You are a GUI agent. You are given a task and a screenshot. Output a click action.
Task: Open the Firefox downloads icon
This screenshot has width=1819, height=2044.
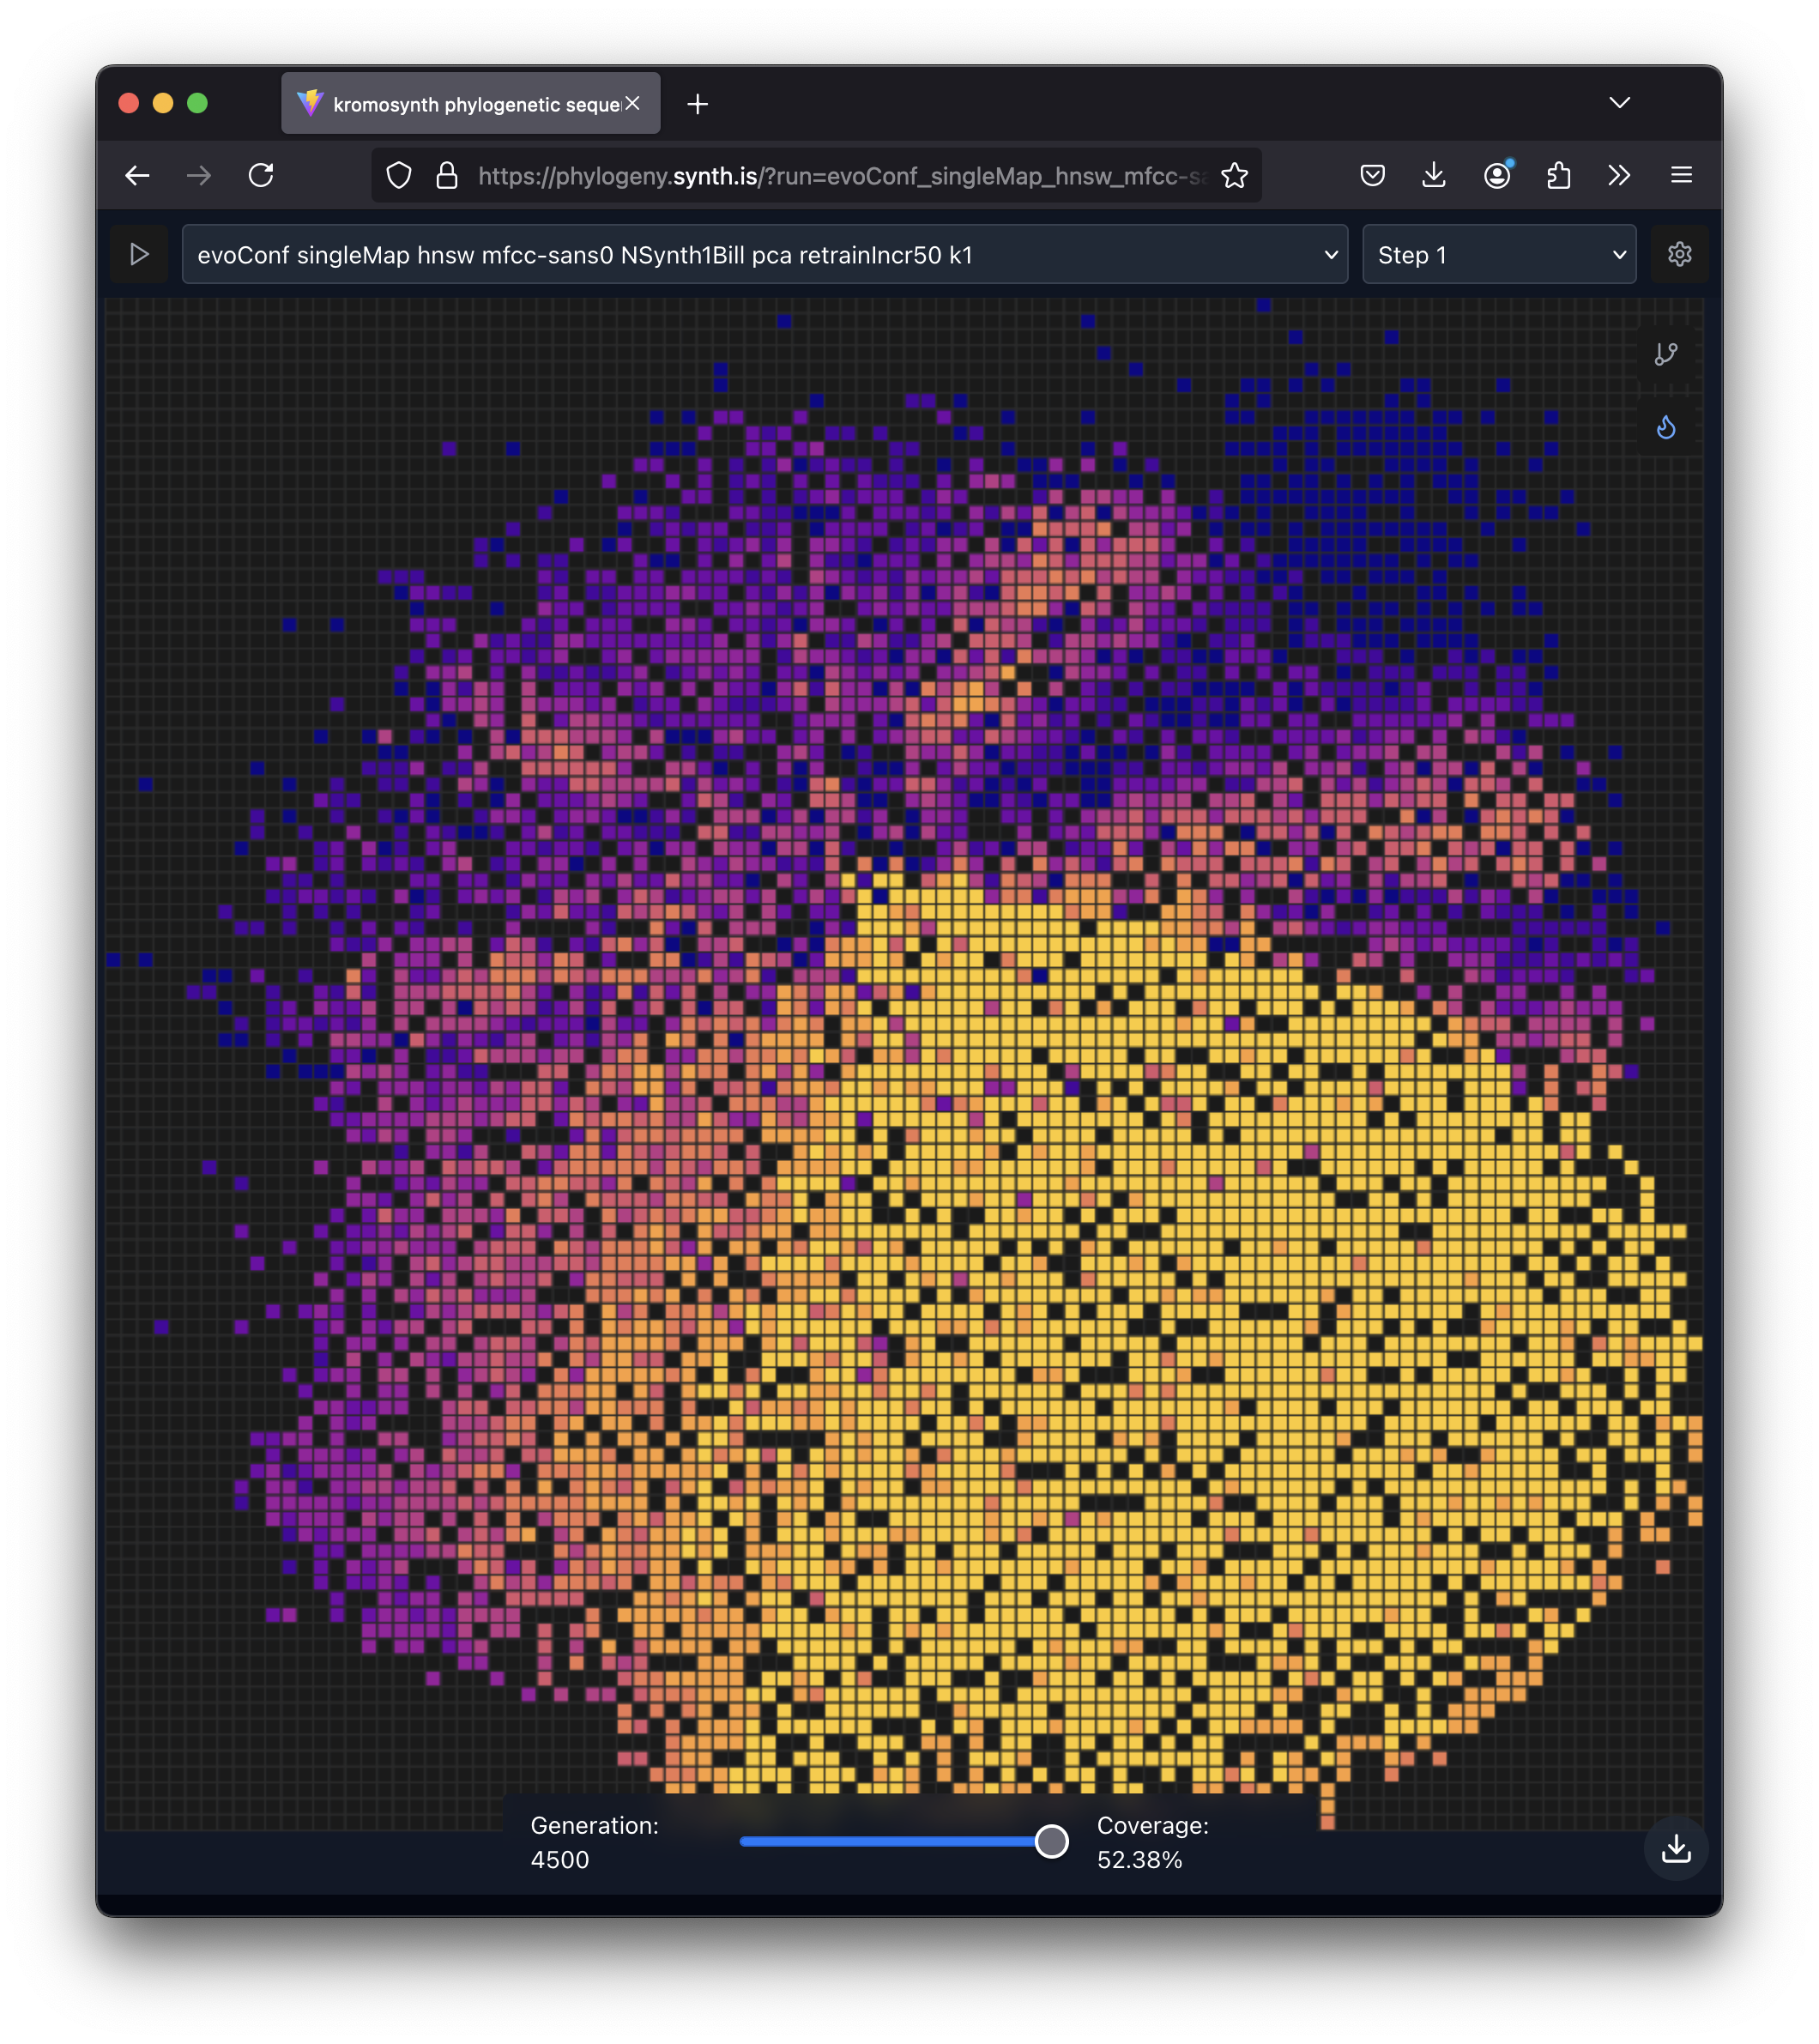point(1434,175)
